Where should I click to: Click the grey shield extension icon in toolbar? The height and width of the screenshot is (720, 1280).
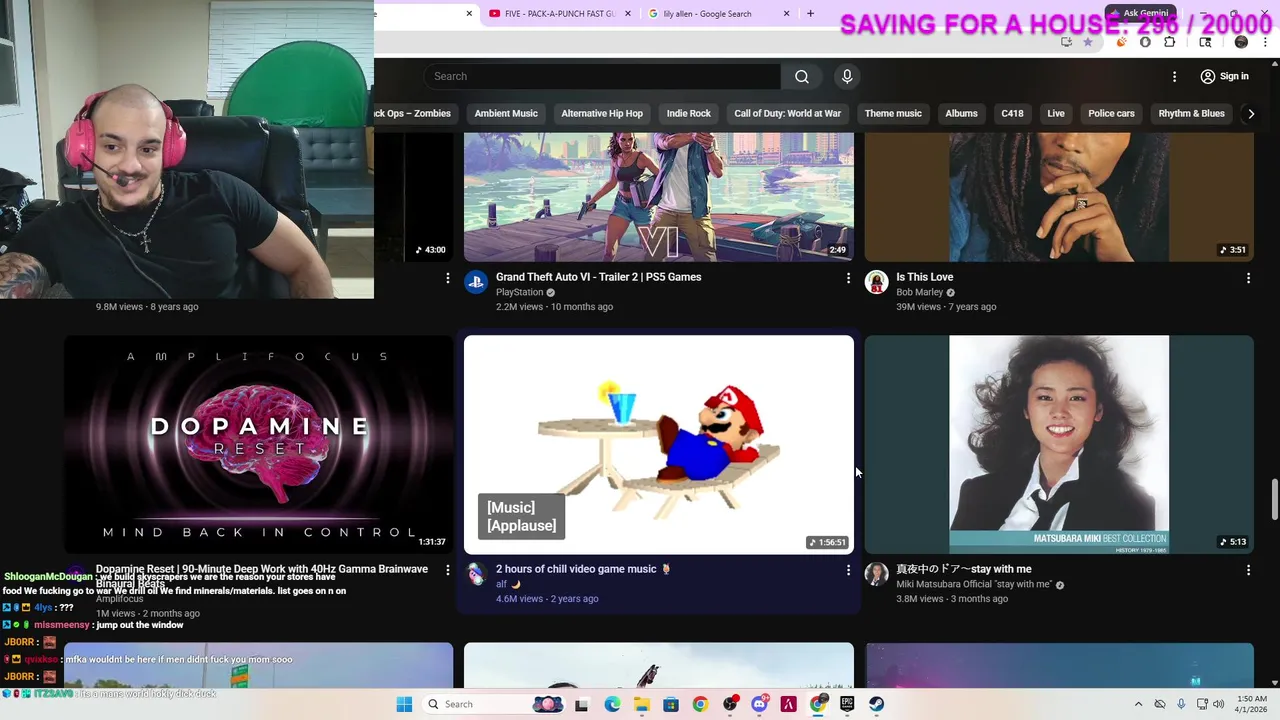(1145, 42)
